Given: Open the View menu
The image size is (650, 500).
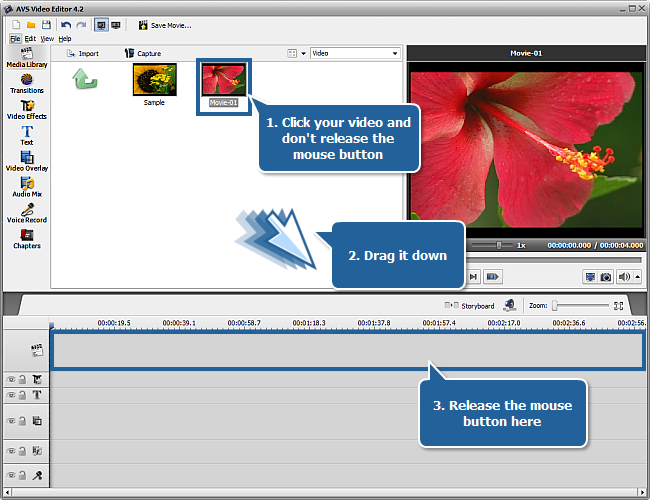Looking at the screenshot, I should pyautogui.click(x=47, y=39).
